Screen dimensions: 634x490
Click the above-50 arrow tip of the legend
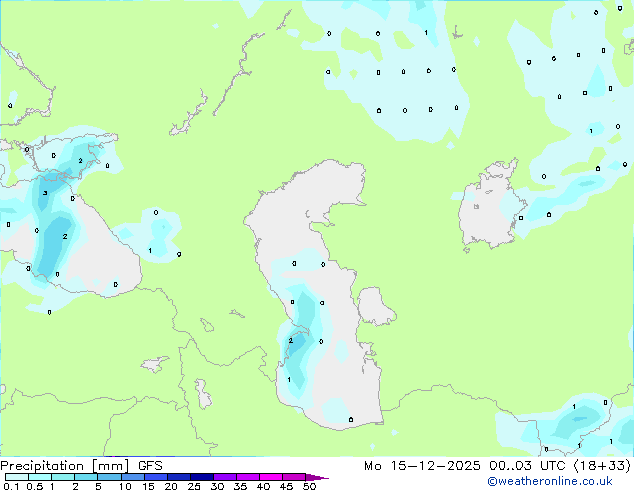317,477
